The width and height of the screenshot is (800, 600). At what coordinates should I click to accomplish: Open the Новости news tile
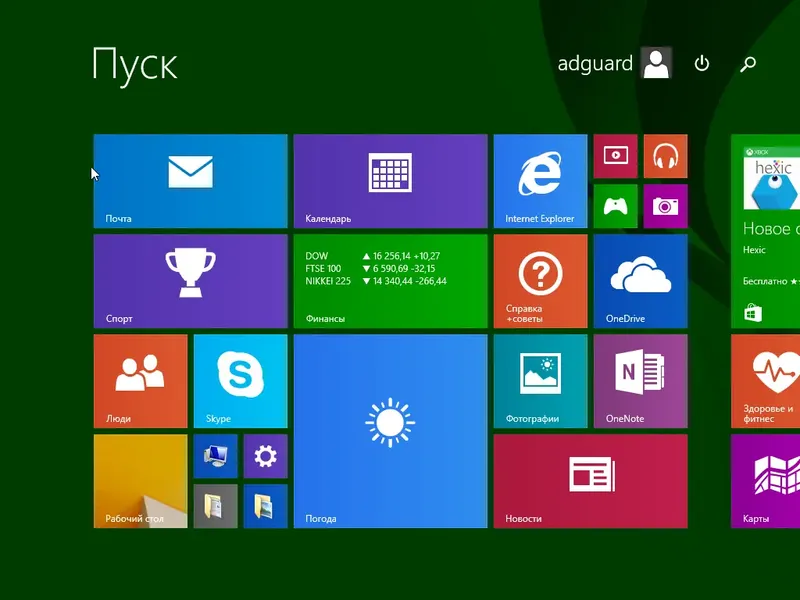click(x=590, y=481)
